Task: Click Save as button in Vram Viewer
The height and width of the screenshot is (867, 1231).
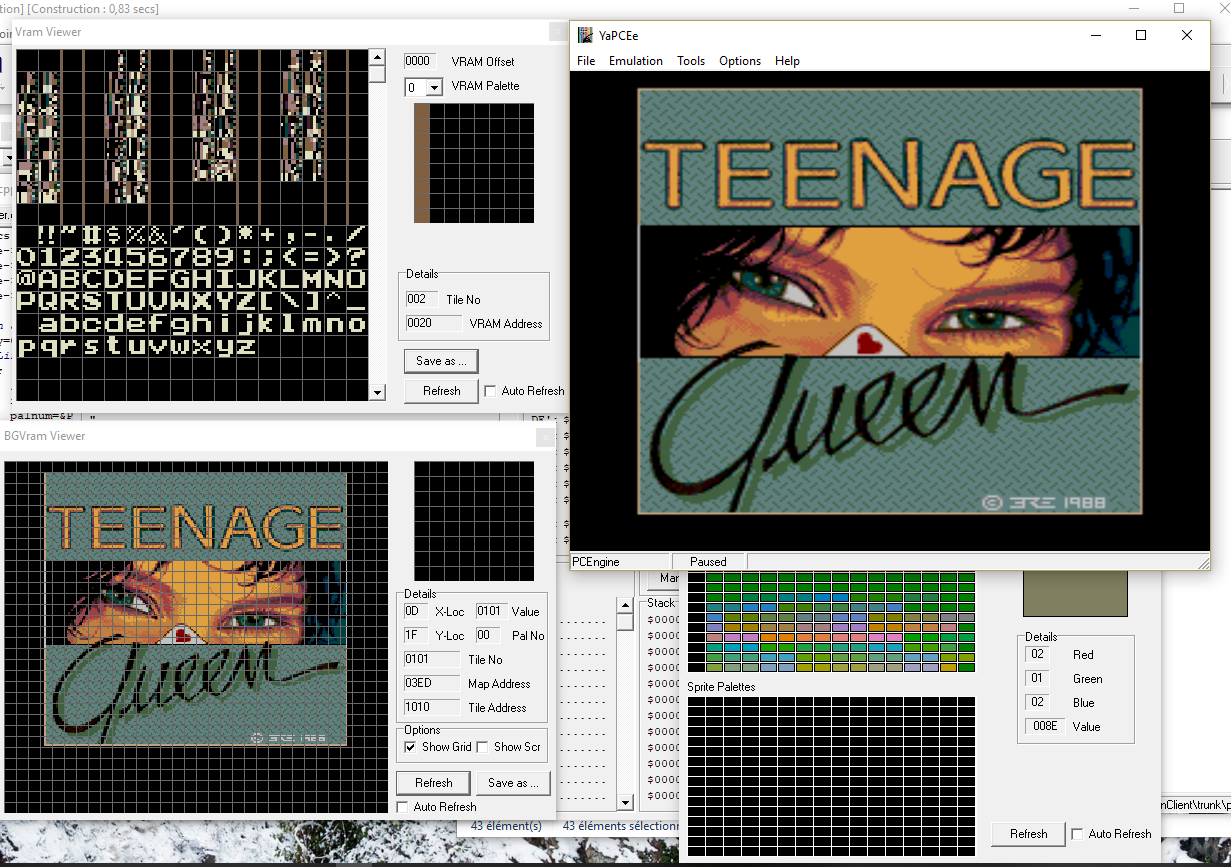Action: tap(441, 361)
